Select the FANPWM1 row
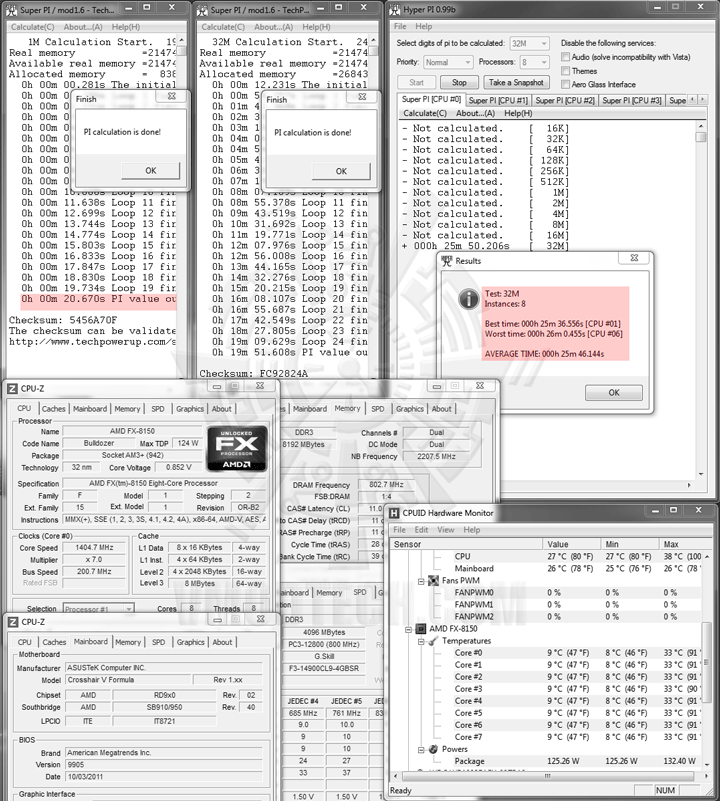720x801 pixels. [546, 604]
